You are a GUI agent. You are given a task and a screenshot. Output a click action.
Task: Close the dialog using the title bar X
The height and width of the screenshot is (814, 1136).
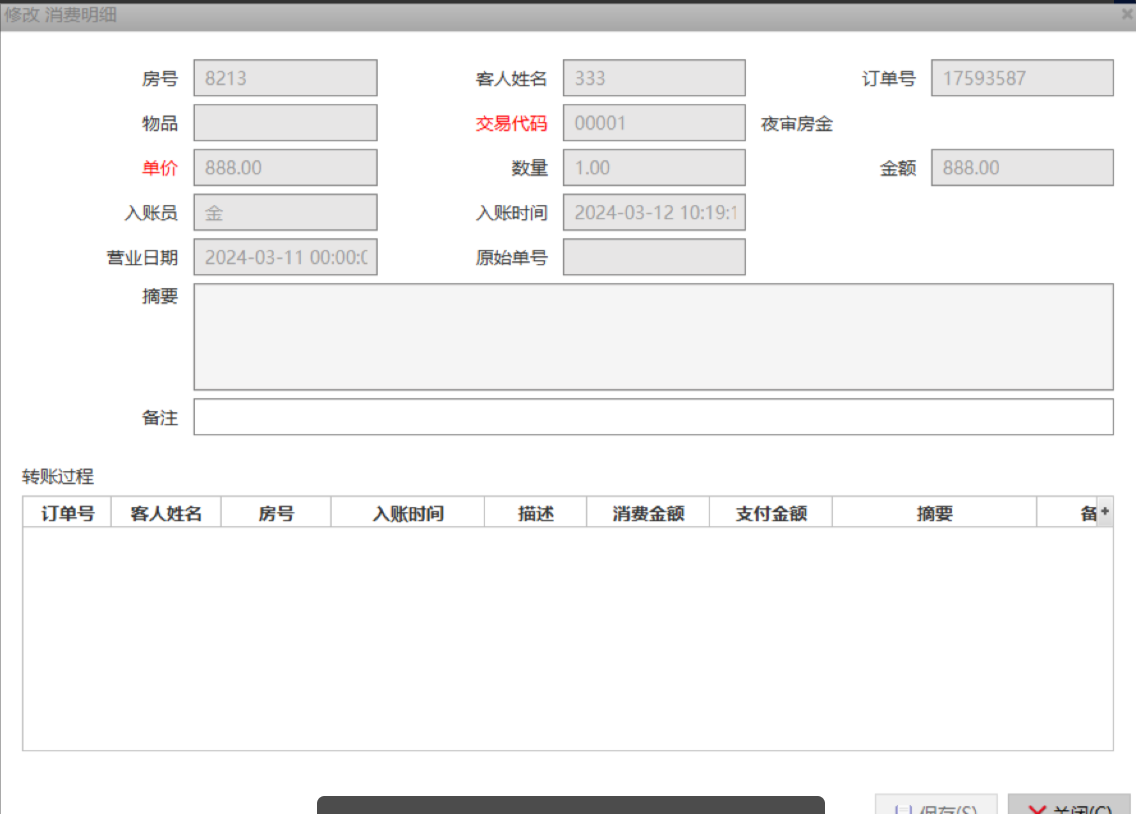1127,15
